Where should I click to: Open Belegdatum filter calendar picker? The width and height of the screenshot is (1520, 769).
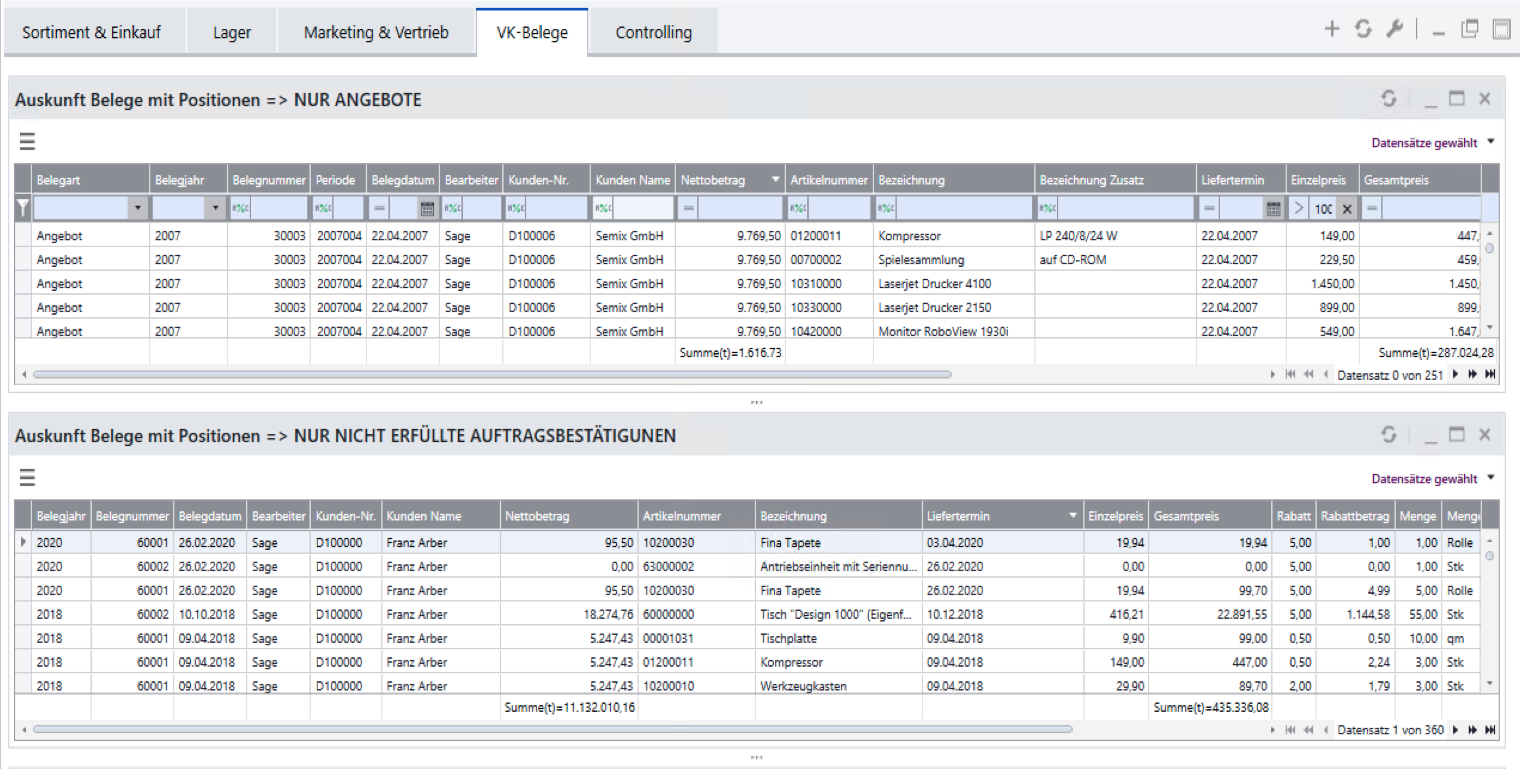[x=427, y=208]
